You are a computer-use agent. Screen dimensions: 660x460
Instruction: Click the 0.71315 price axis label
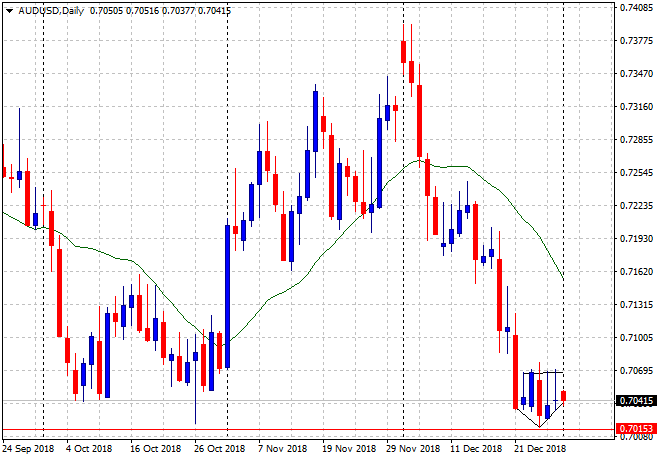[x=636, y=304]
